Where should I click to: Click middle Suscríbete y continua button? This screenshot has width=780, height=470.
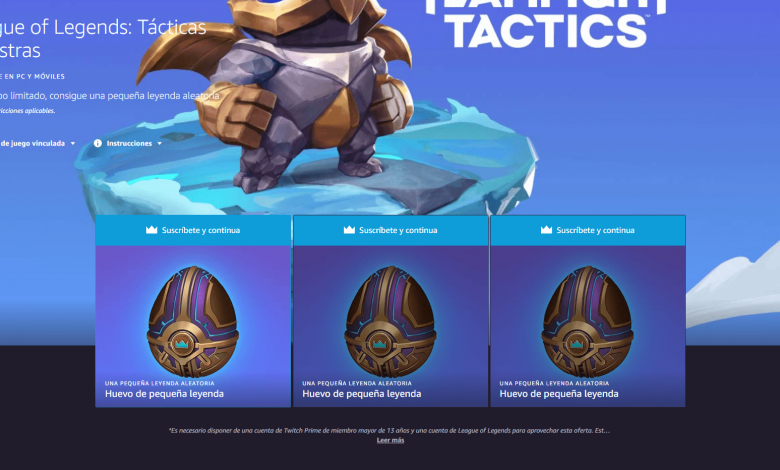pos(390,230)
